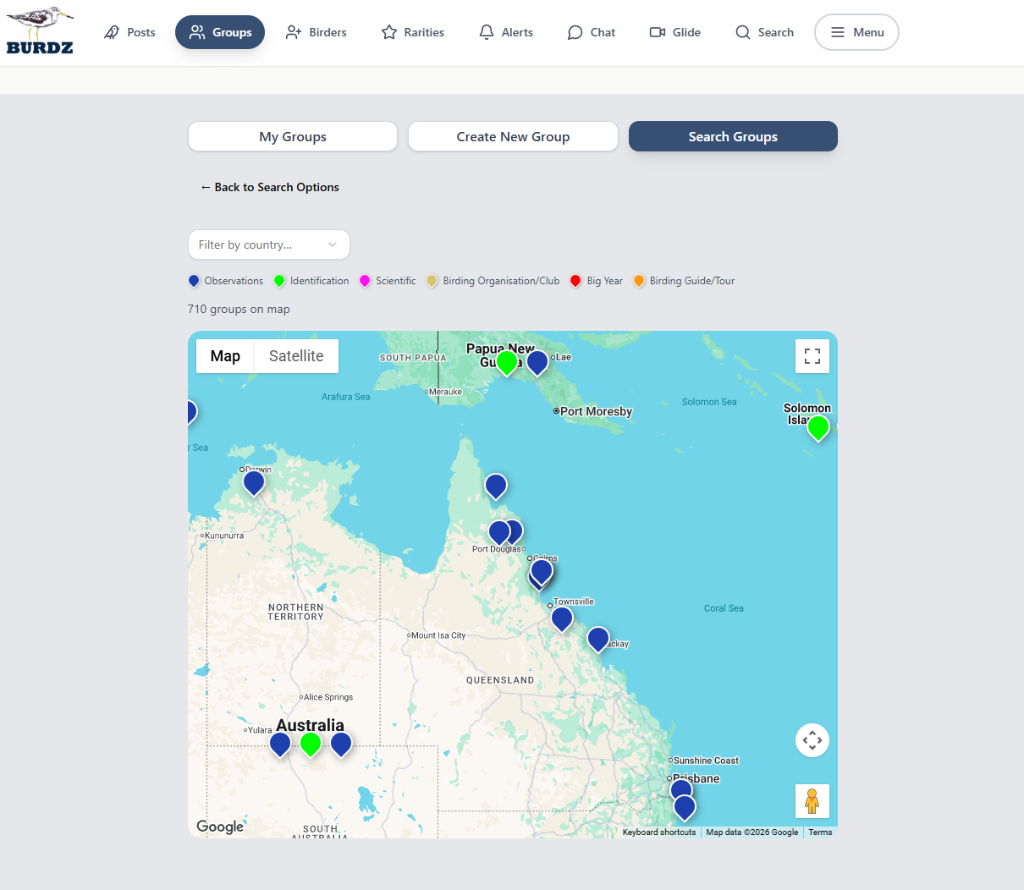
Task: Open the Chat bubble item
Action: [x=592, y=32]
